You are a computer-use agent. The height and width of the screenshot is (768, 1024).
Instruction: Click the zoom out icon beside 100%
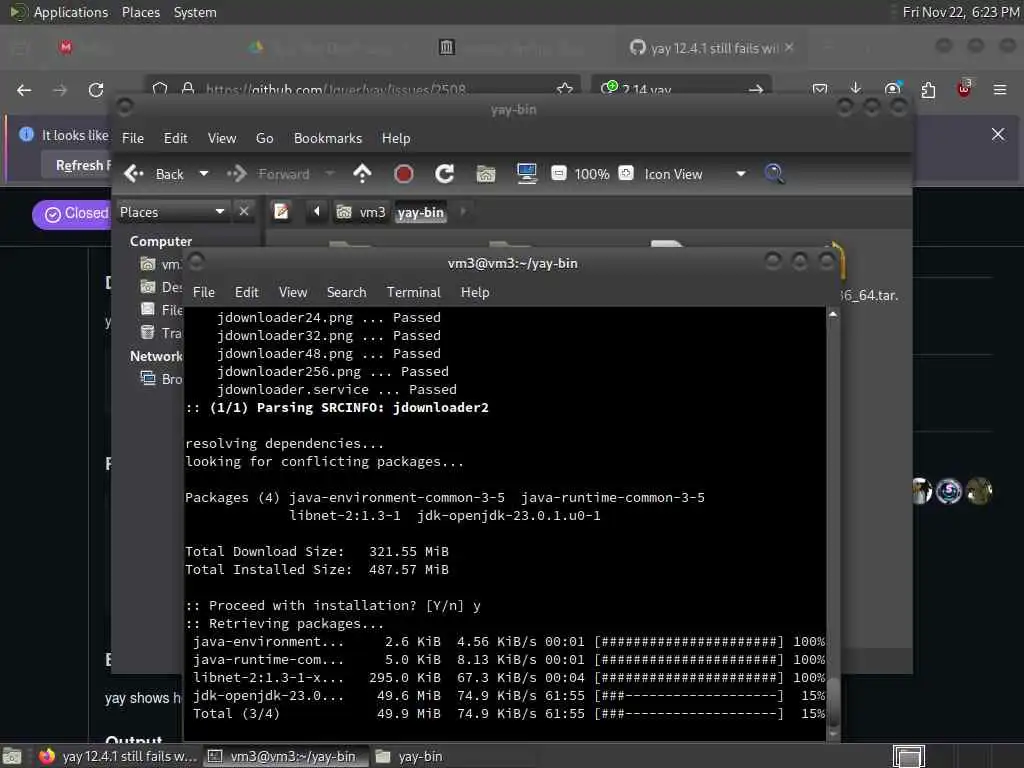point(559,173)
